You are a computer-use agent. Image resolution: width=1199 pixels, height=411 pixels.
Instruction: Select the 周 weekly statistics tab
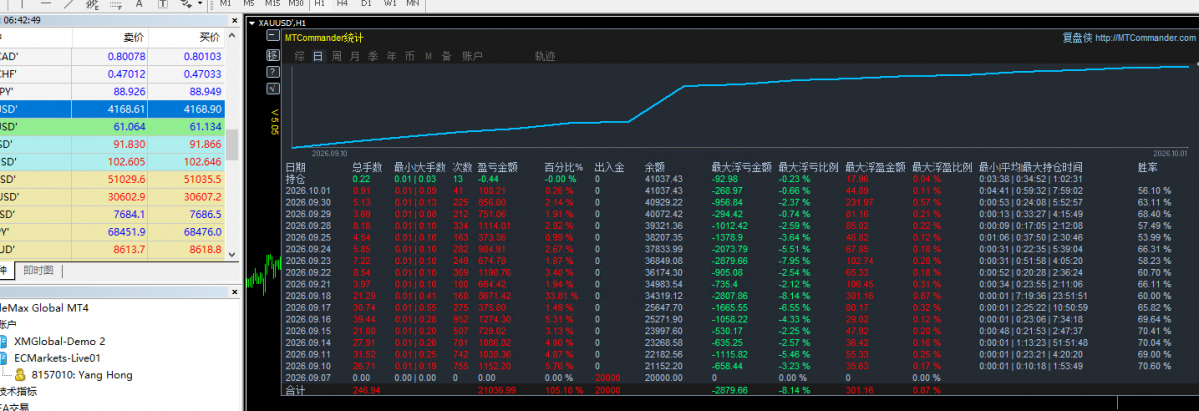coord(336,56)
